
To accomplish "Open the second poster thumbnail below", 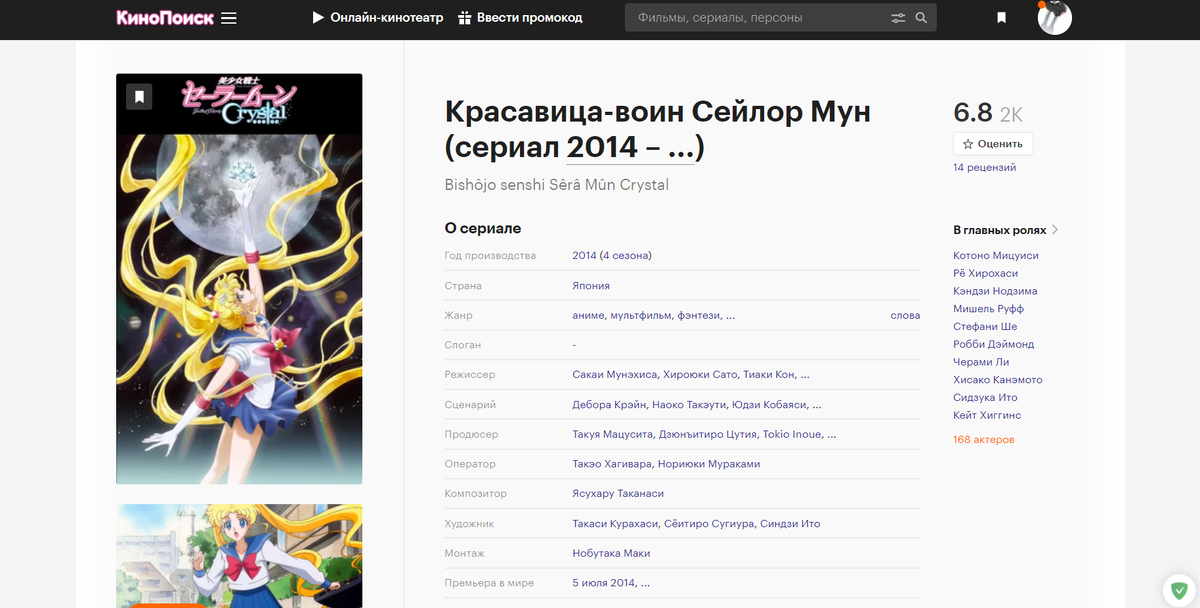I will pos(239,555).
